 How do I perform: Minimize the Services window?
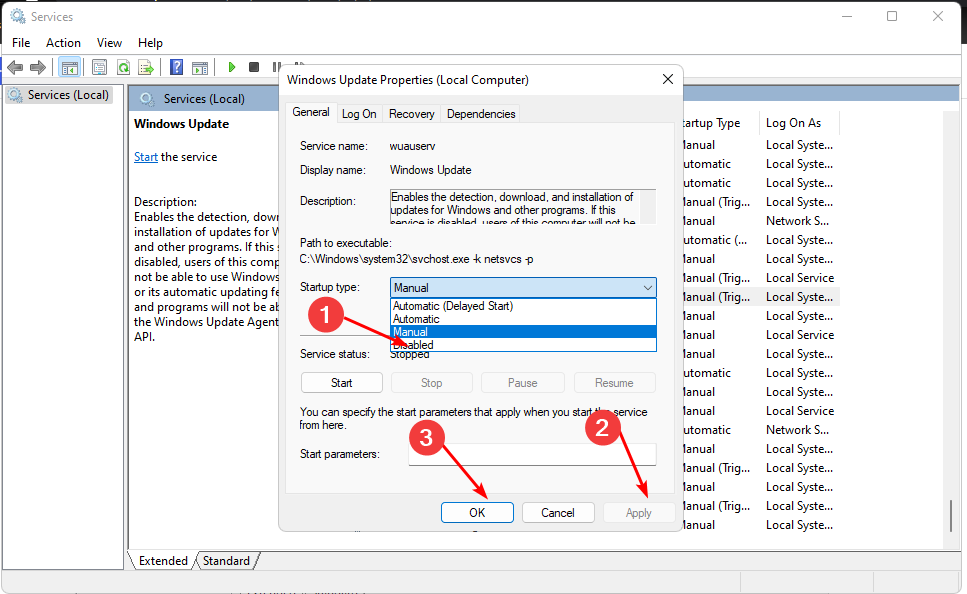tap(847, 16)
